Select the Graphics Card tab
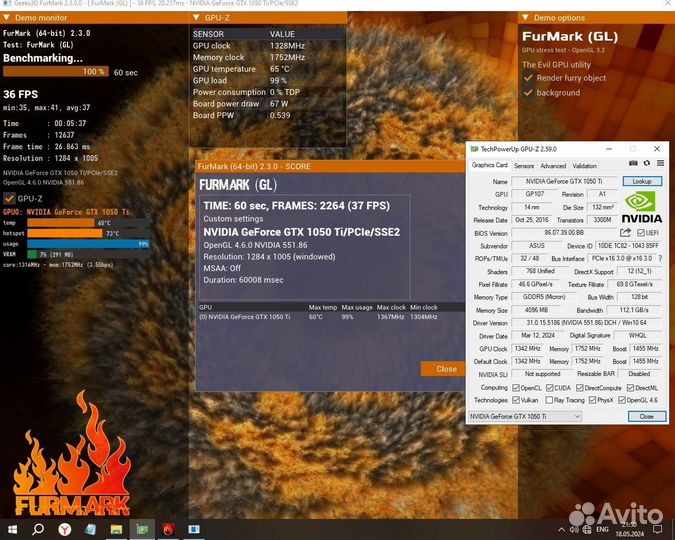The width and height of the screenshot is (675, 540). [489, 165]
